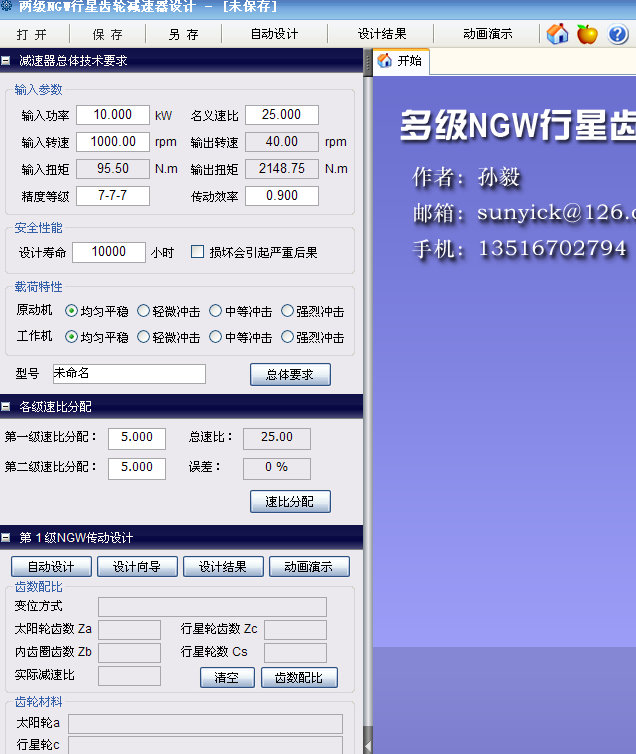636x754 pixels.
Task: Click the 第二级速比分配 field
Action: pos(137,468)
